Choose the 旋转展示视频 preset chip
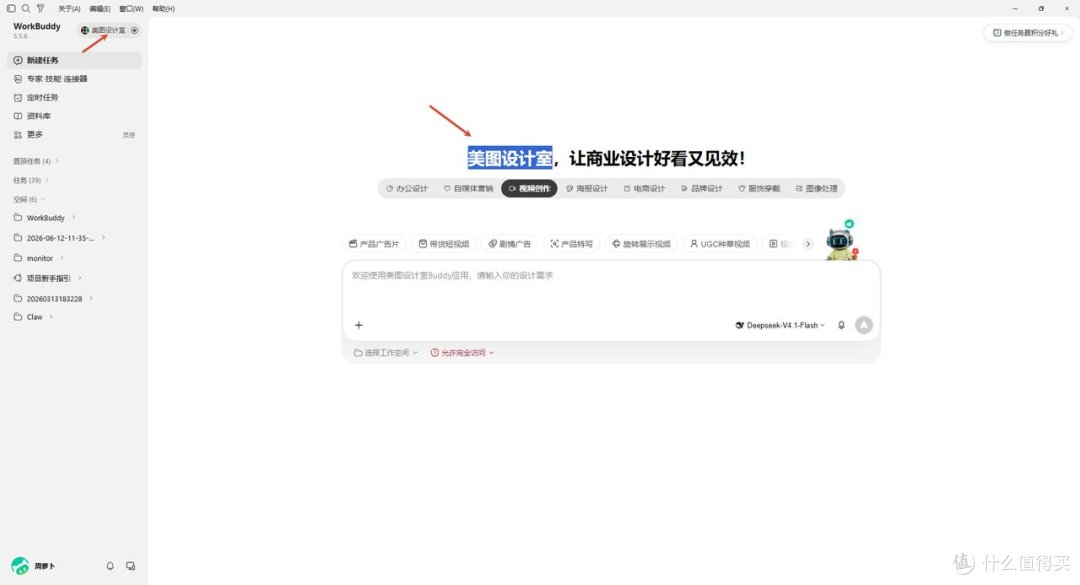1080x585 pixels. (x=641, y=244)
